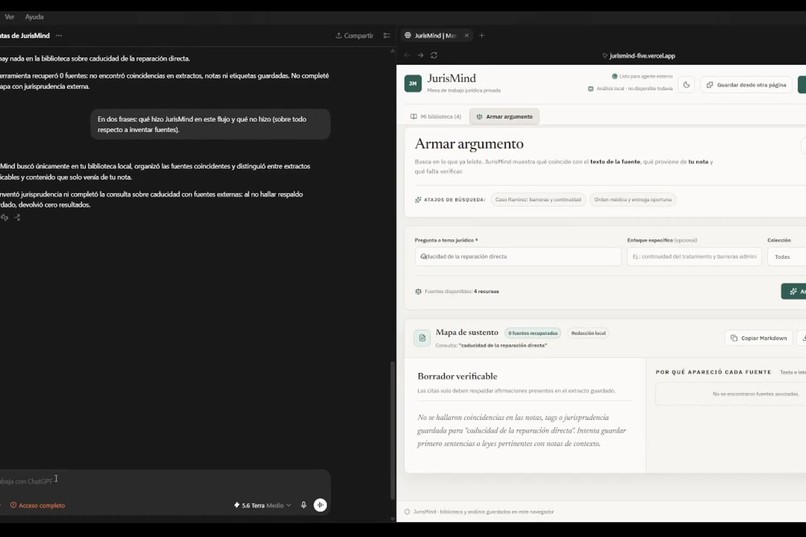The height and width of the screenshot is (537, 806).
Task: Select the Orden médica y entrega oportuna chip
Action: (633, 199)
